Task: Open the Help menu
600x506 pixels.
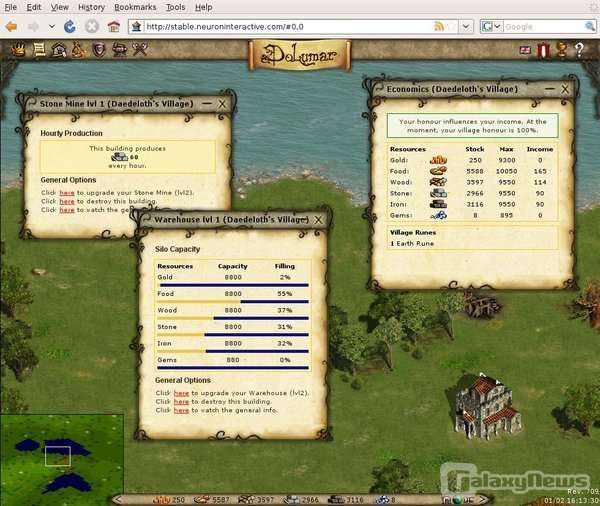Action: [204, 7]
